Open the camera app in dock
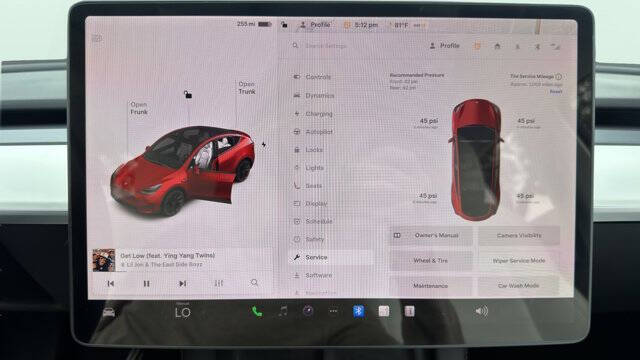The image size is (640, 360). tap(308, 311)
